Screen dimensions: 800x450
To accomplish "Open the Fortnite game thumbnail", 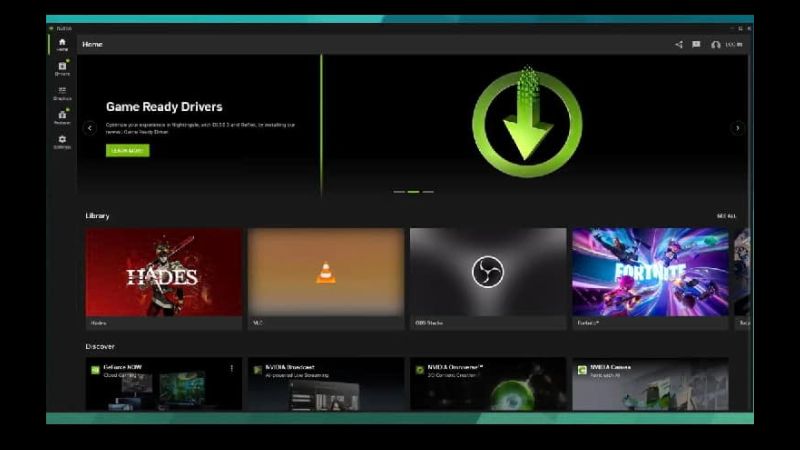I will (650, 272).
